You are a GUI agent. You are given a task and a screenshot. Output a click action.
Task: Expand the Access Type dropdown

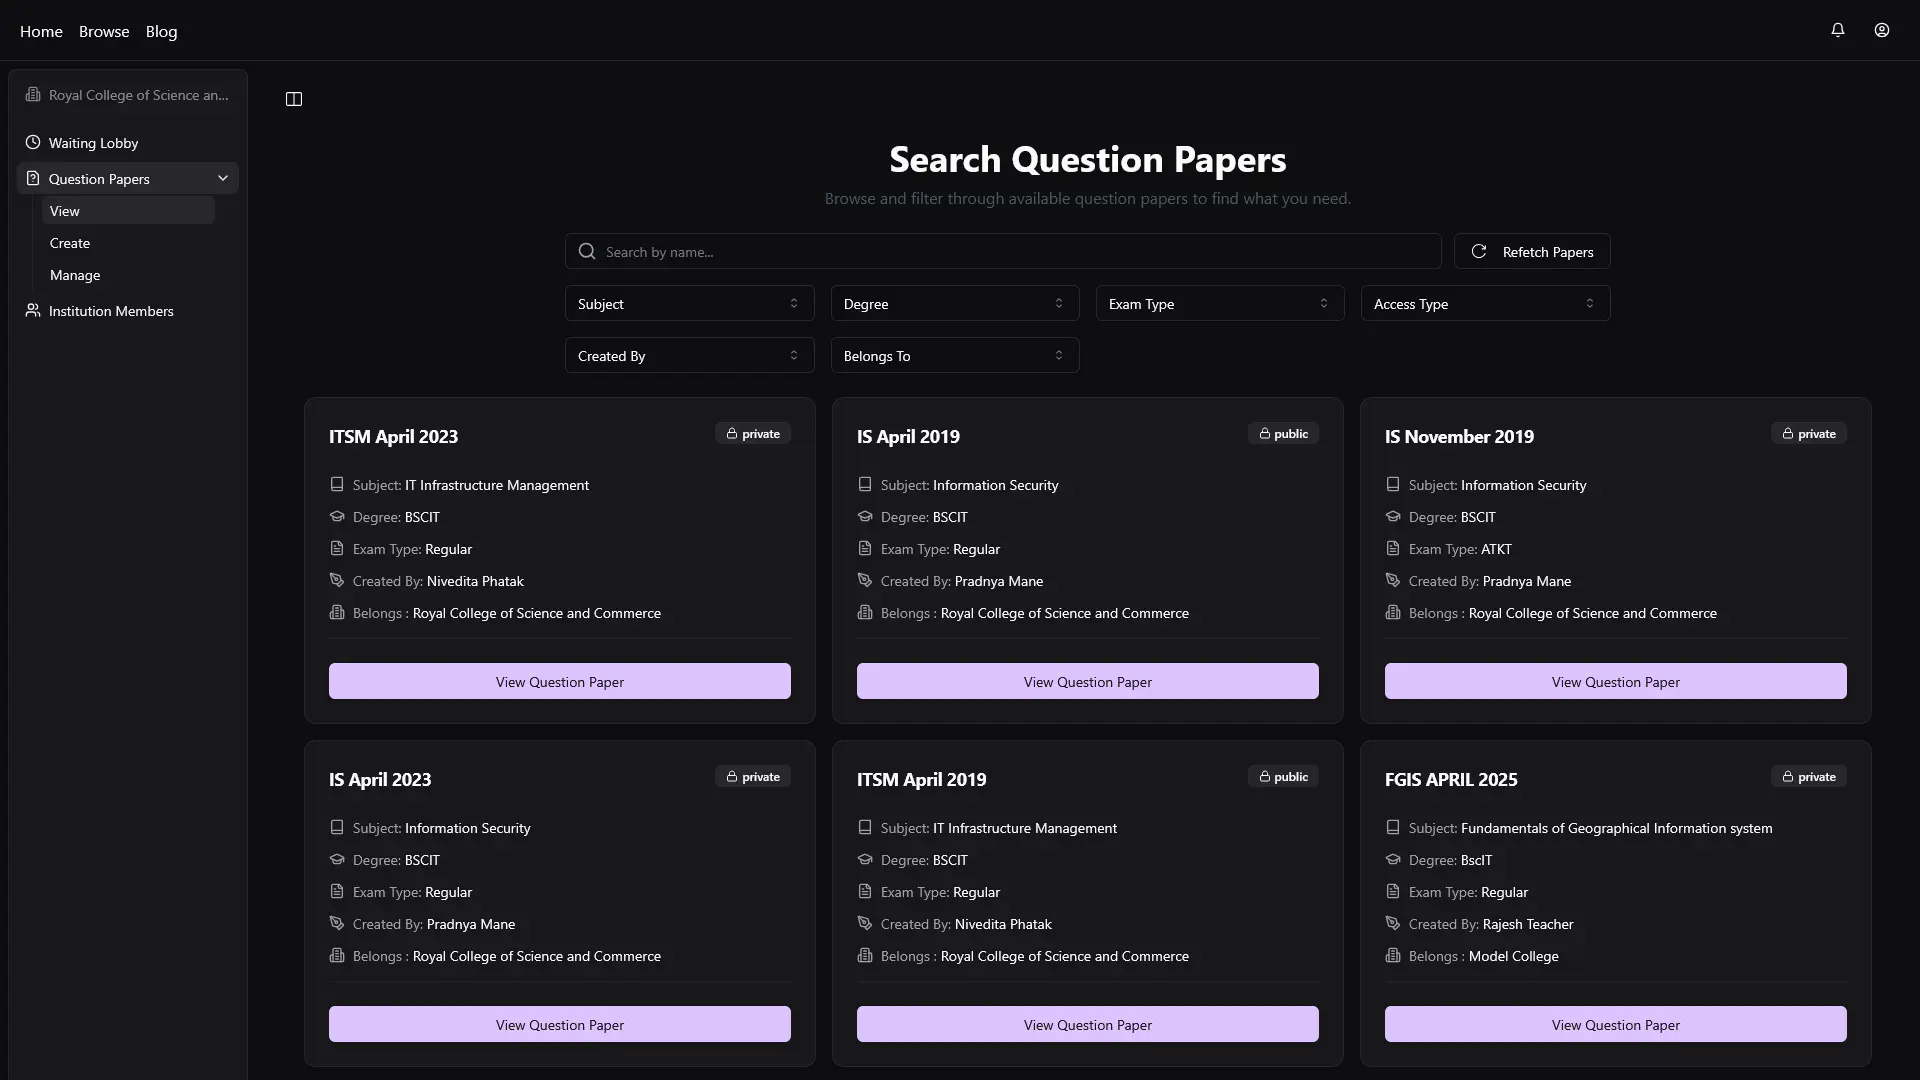click(1485, 304)
